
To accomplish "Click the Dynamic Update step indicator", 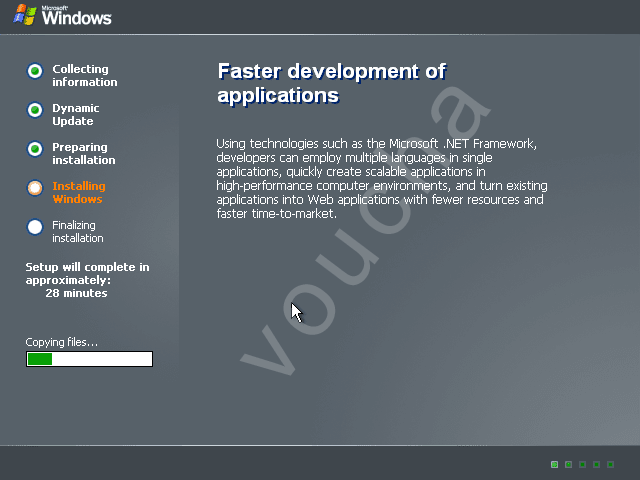I will tap(35, 110).
